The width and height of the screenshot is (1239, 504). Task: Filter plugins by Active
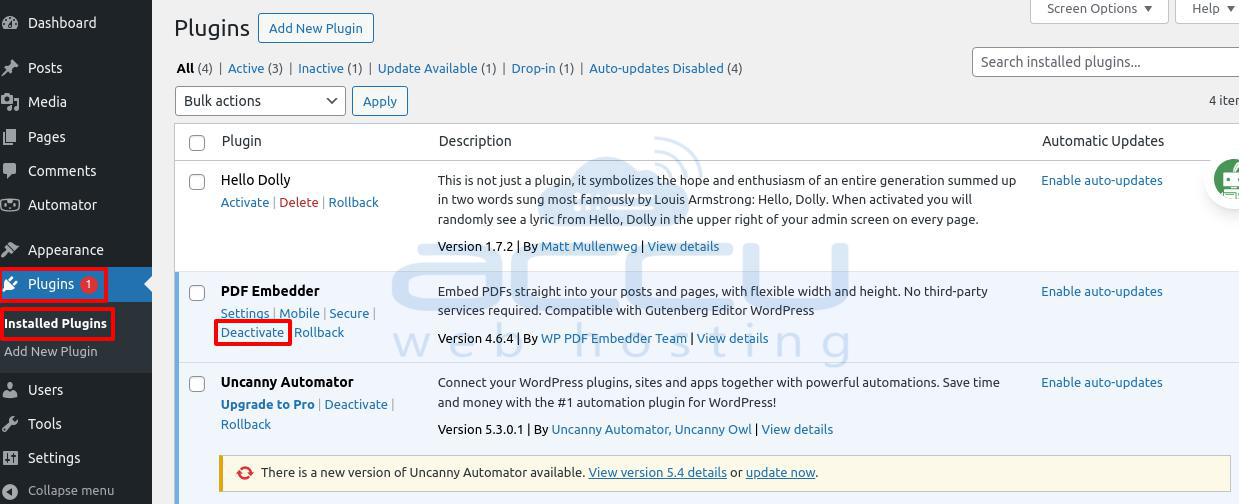[246, 69]
